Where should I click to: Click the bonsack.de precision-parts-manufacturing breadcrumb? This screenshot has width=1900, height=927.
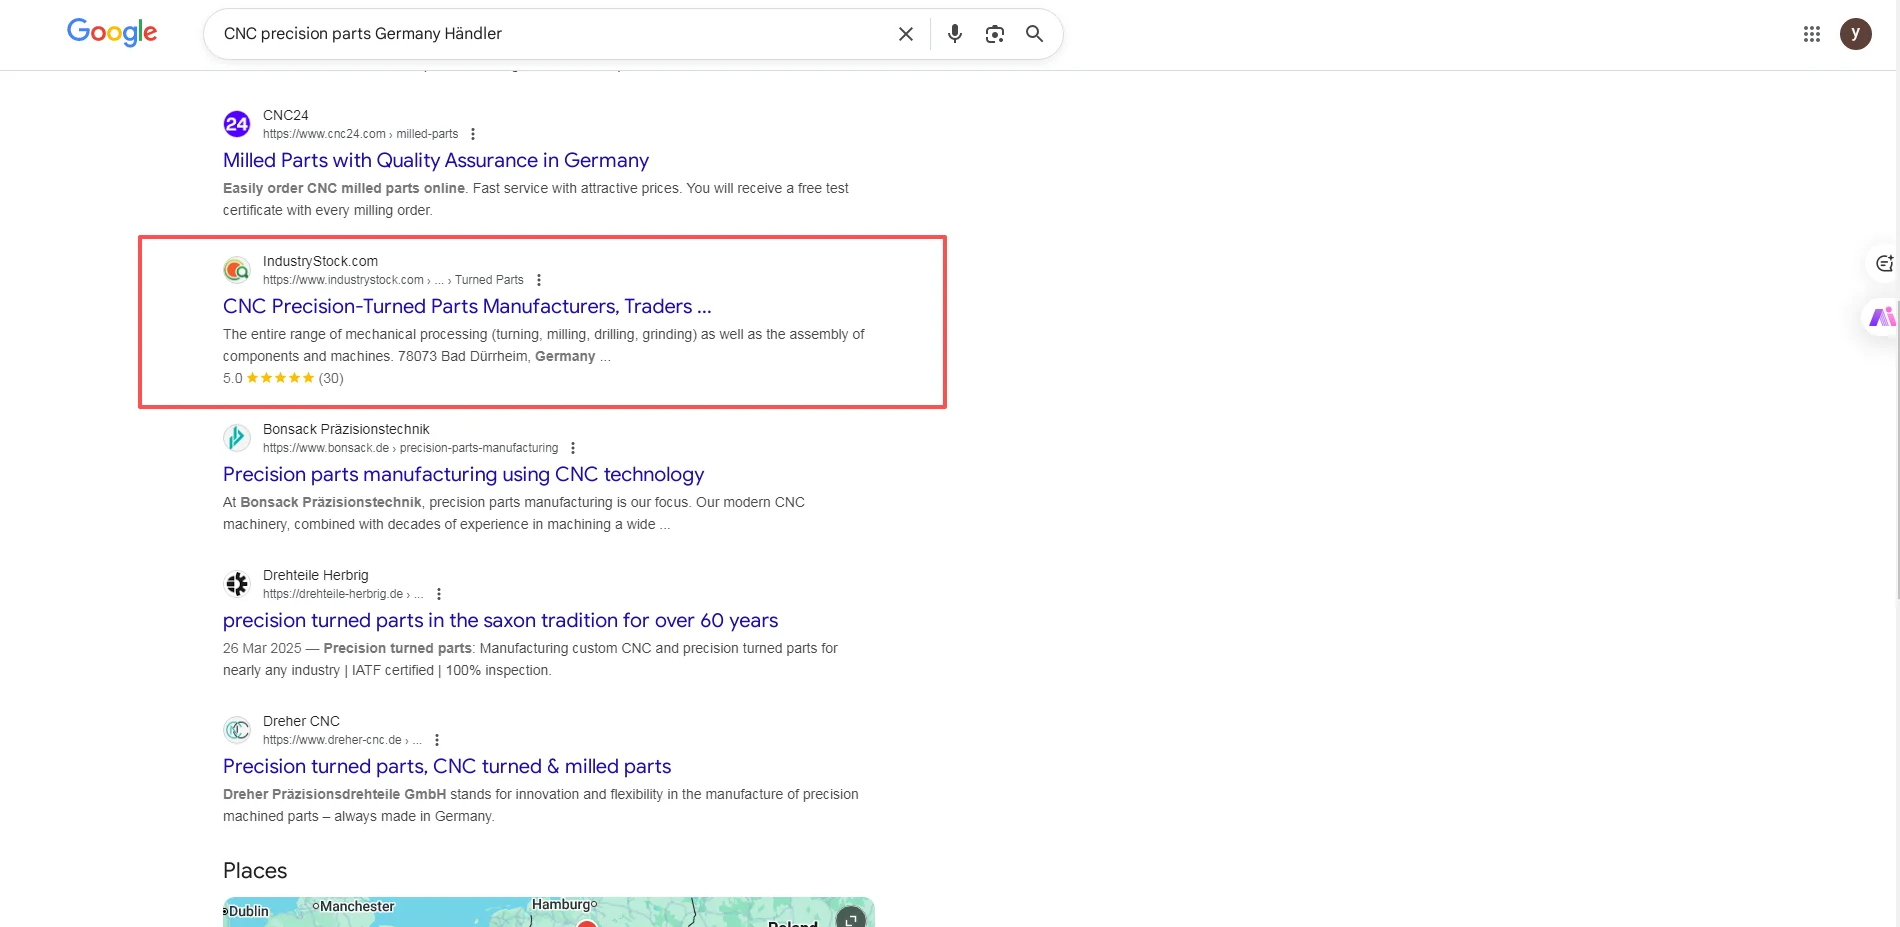tap(410, 448)
